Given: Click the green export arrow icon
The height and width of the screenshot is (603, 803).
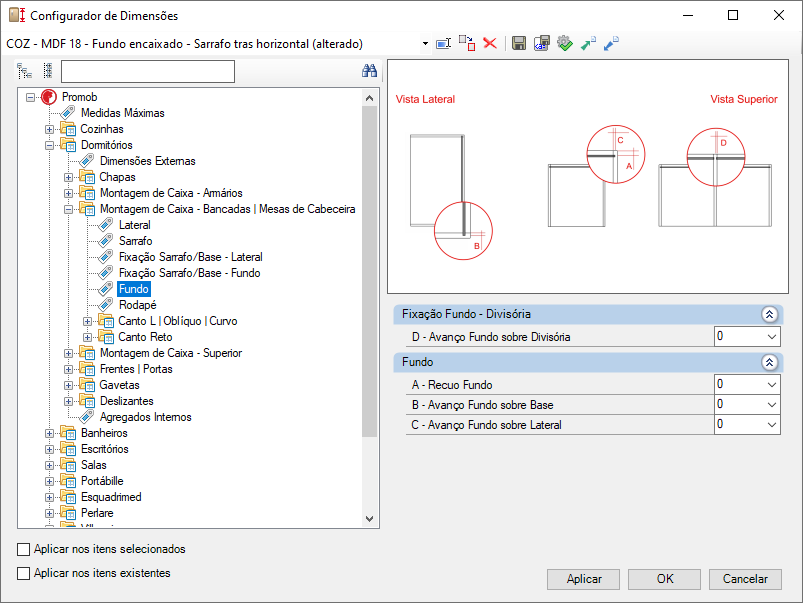Looking at the screenshot, I should tap(588, 44).
